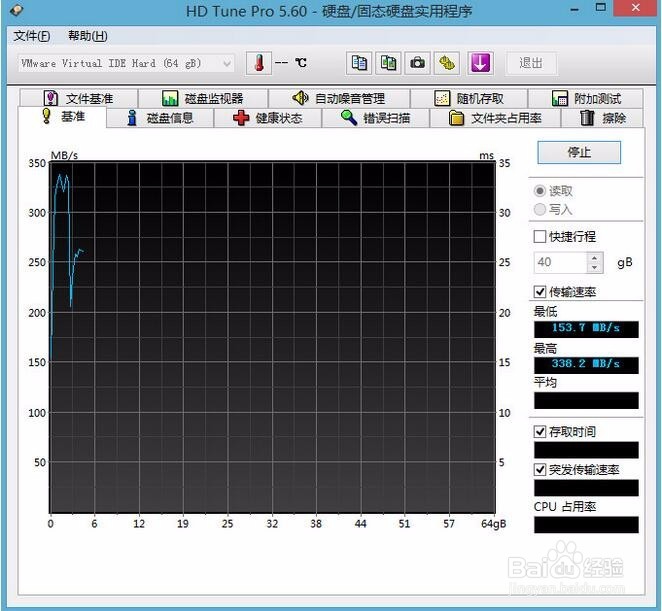662x611 pixels.
Task: Save screenshot with camera icon
Action: [x=417, y=63]
